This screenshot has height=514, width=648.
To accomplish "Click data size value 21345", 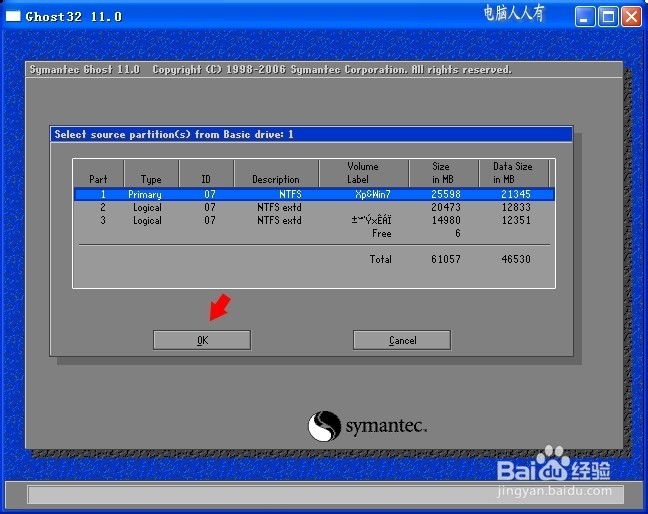I will tap(515, 194).
